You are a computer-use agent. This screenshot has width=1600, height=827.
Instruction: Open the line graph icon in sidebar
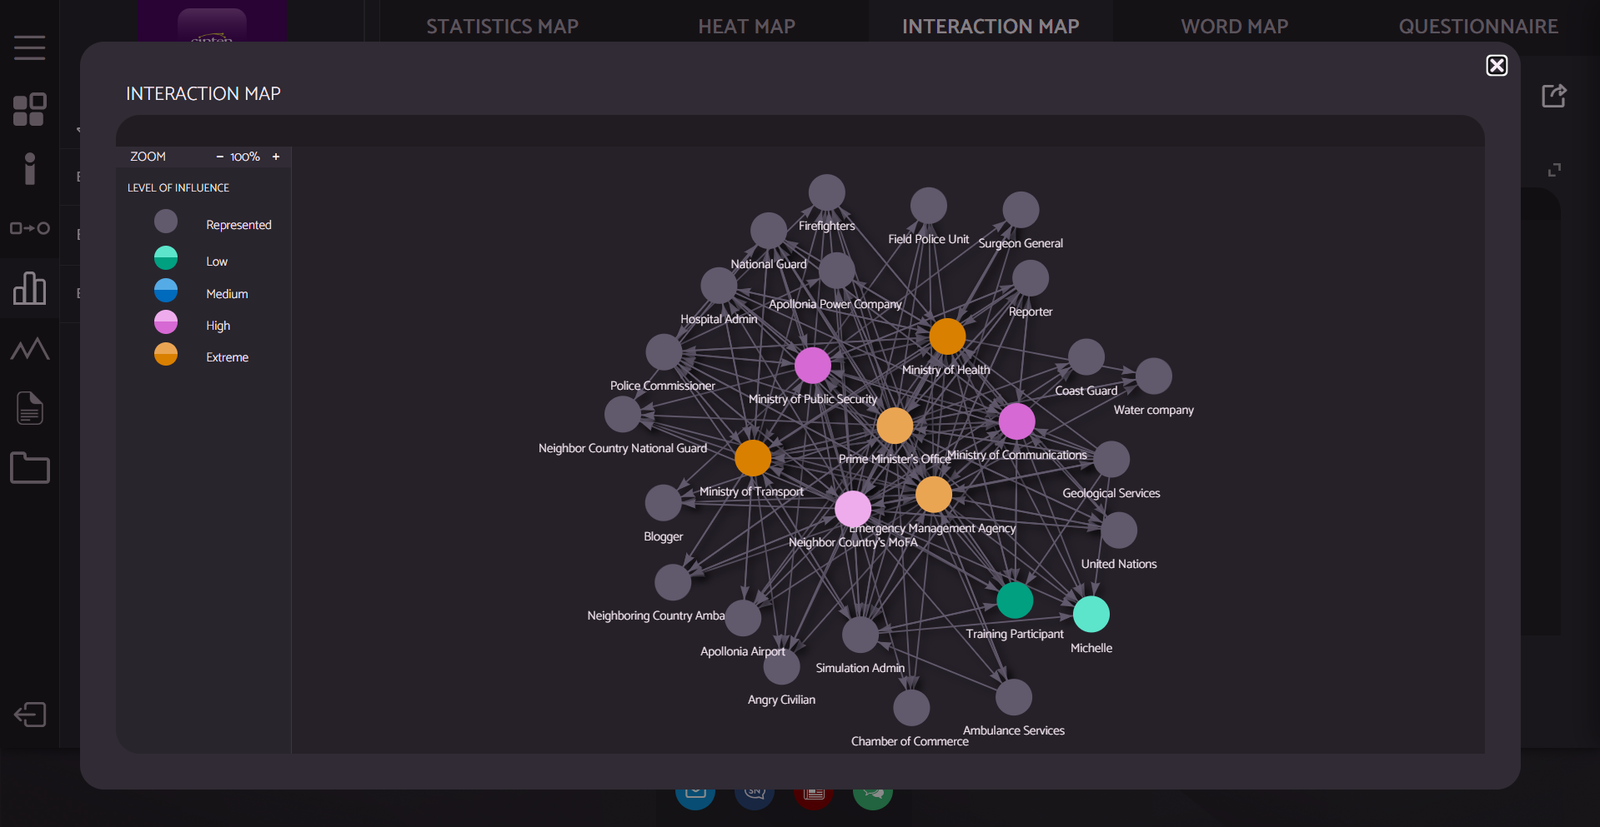coord(30,349)
